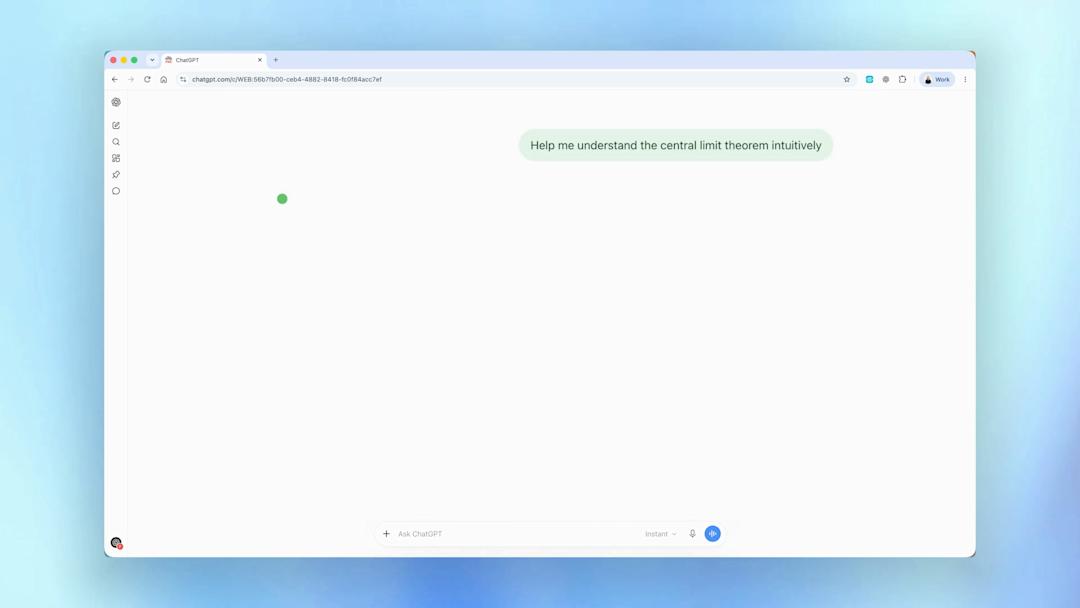Open the GPTs grid icon in sidebar

click(x=116, y=158)
